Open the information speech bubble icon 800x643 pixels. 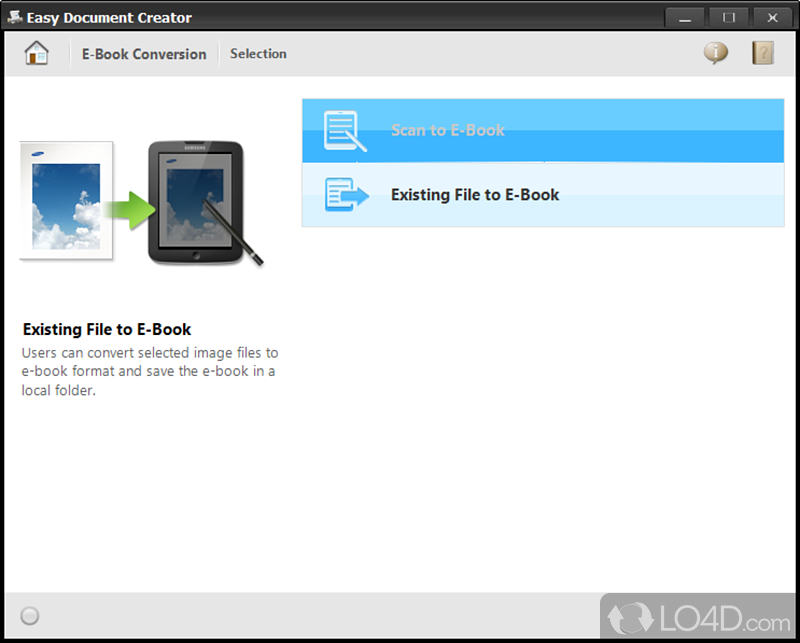[x=716, y=53]
